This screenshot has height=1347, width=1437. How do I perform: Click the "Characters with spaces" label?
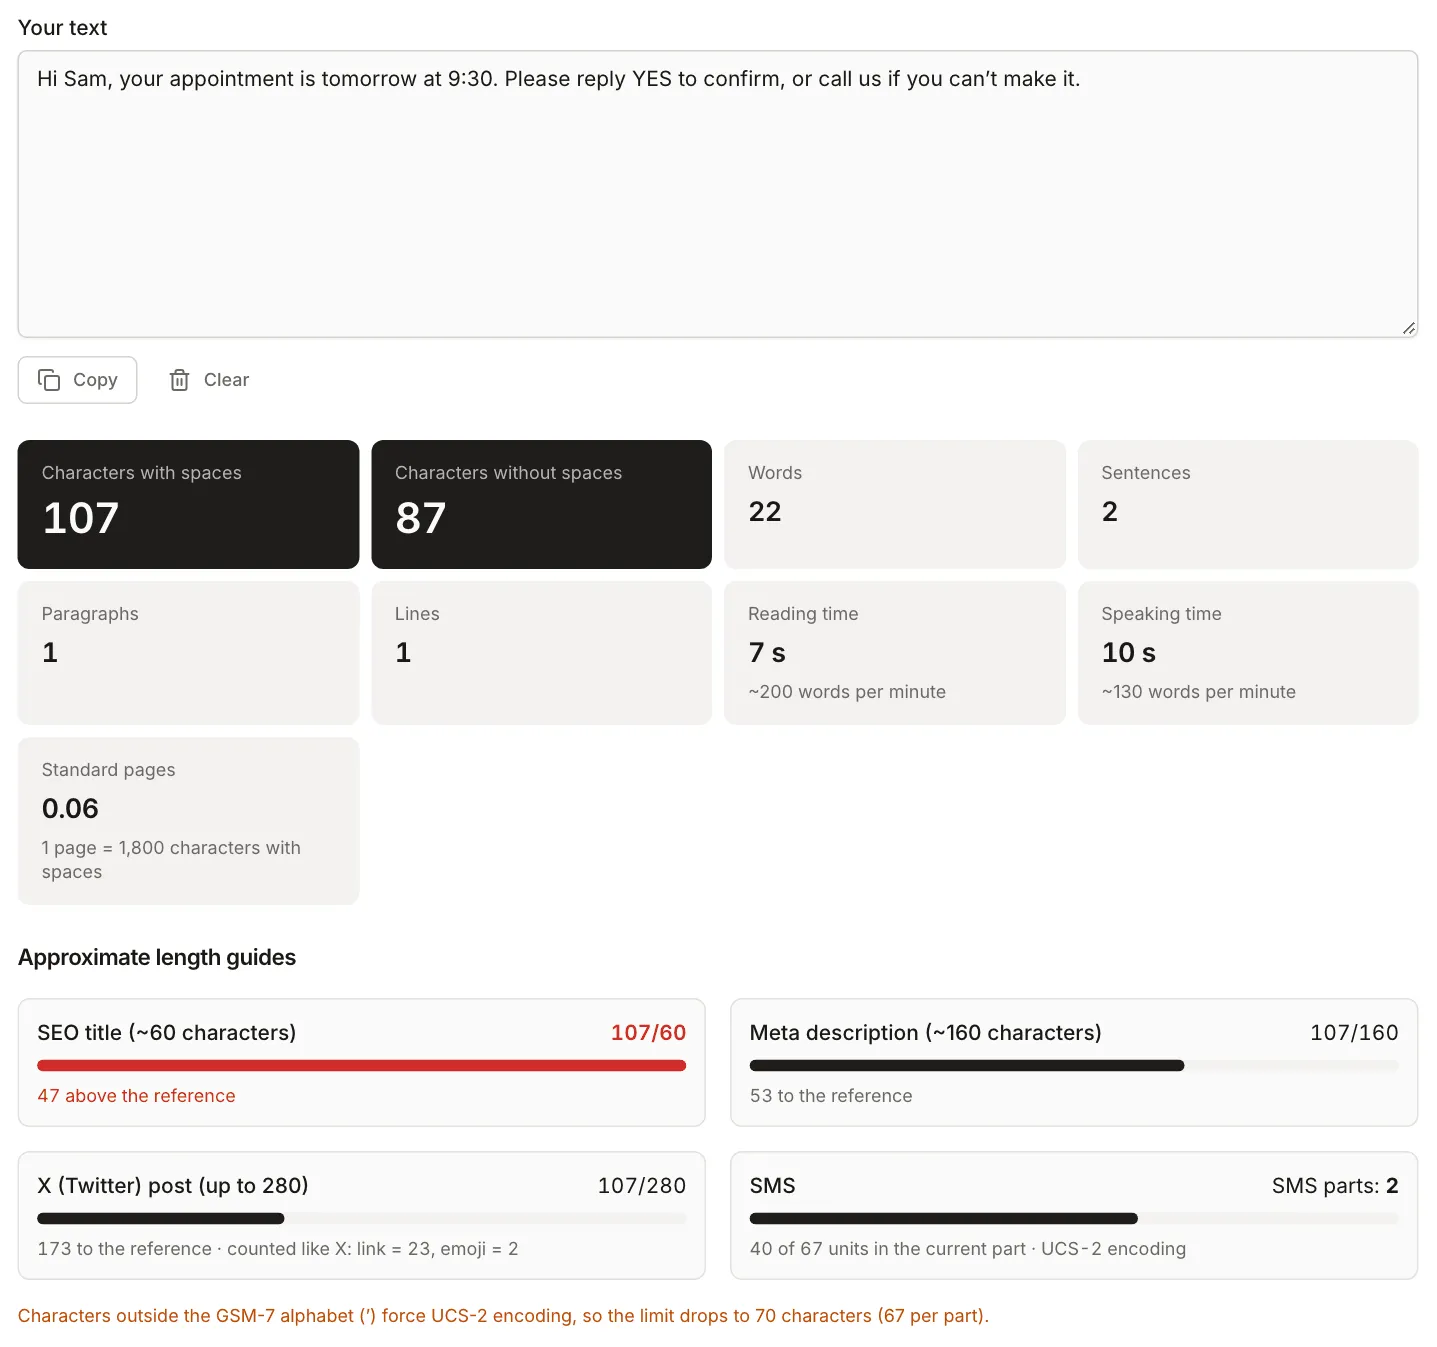[142, 473]
